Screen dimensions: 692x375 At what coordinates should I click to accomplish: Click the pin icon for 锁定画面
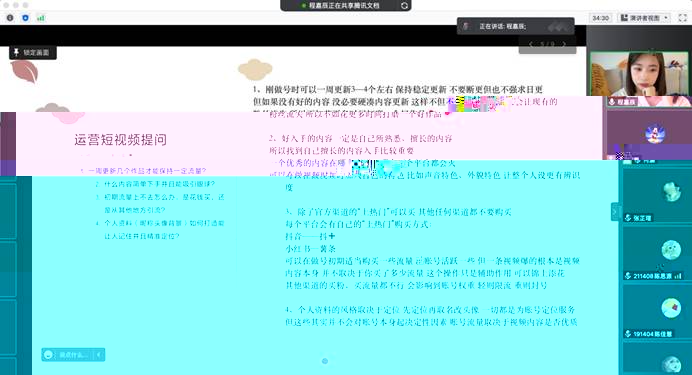coord(16,52)
